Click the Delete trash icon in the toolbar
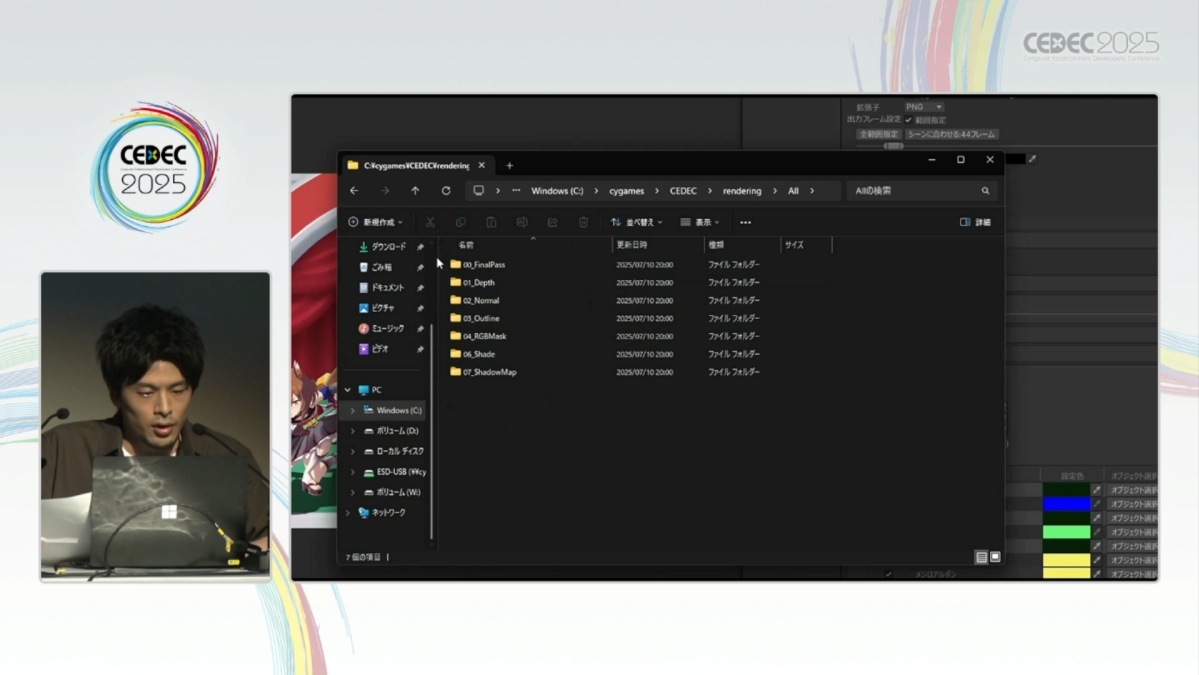 coord(583,222)
